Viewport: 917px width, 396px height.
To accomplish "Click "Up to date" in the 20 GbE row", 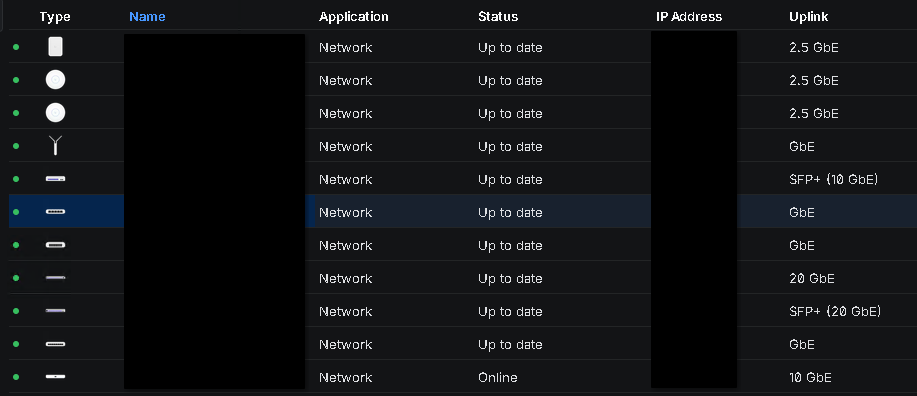I will point(510,278).
